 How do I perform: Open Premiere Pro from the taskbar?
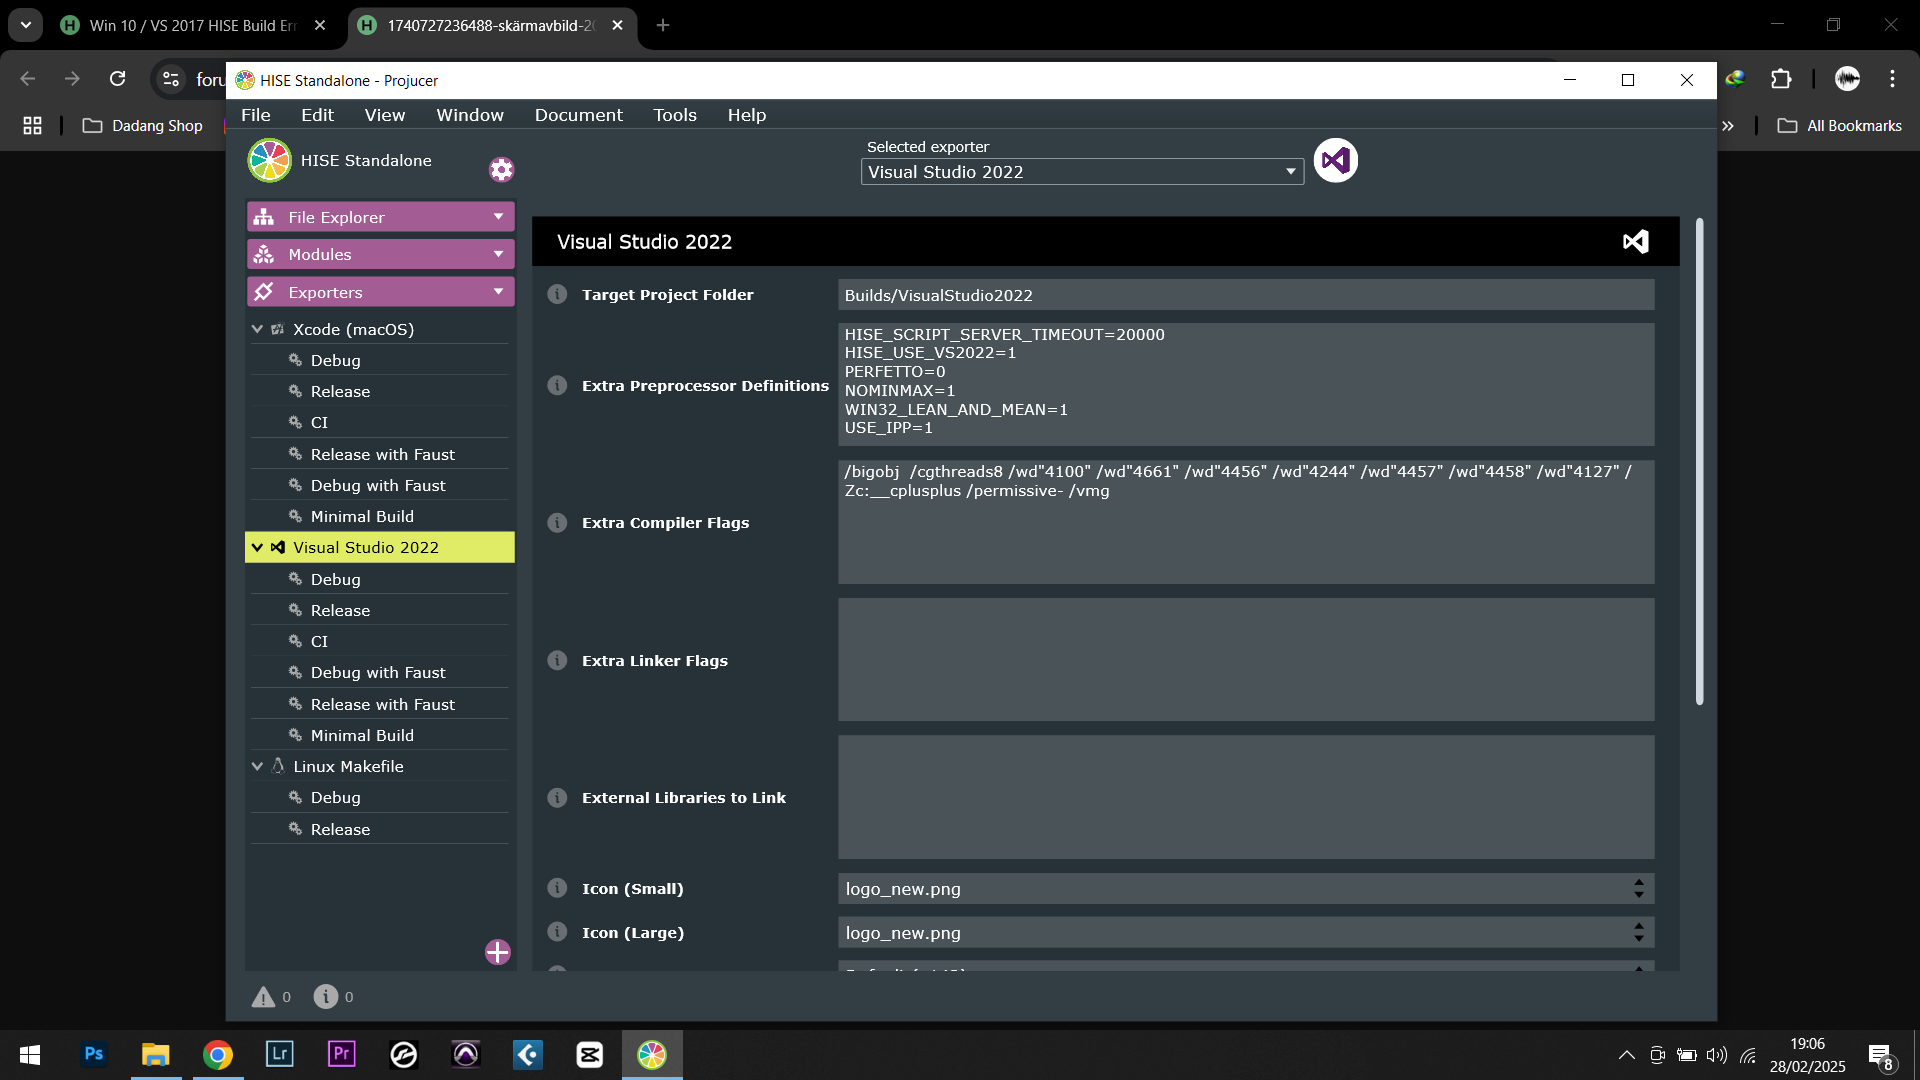[x=342, y=1054]
